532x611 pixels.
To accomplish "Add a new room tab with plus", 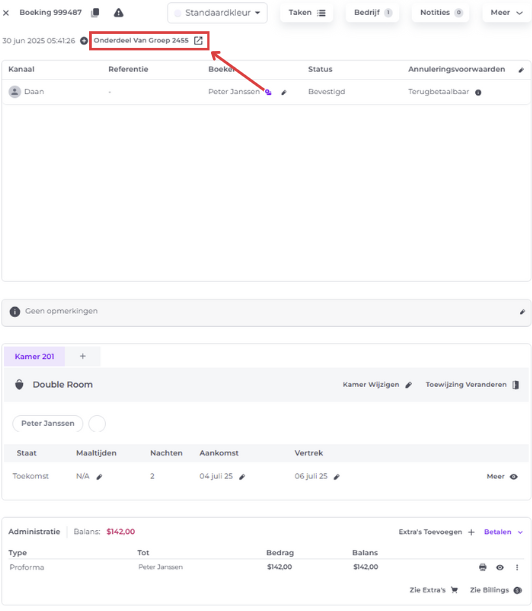I will (x=83, y=357).
